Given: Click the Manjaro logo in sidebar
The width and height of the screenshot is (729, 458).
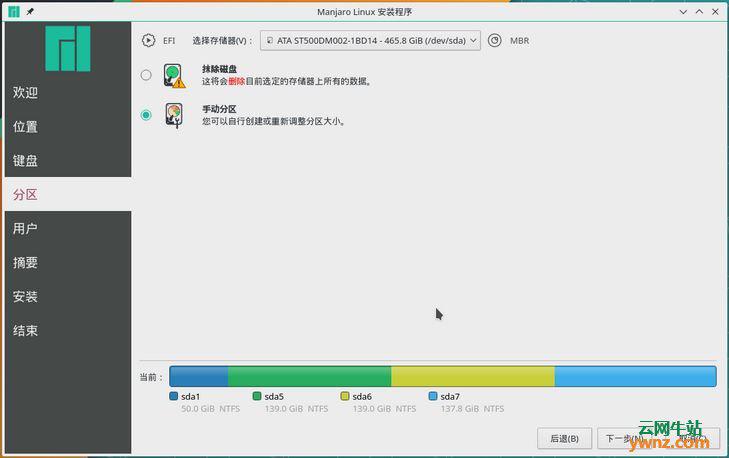Looking at the screenshot, I should 68,48.
